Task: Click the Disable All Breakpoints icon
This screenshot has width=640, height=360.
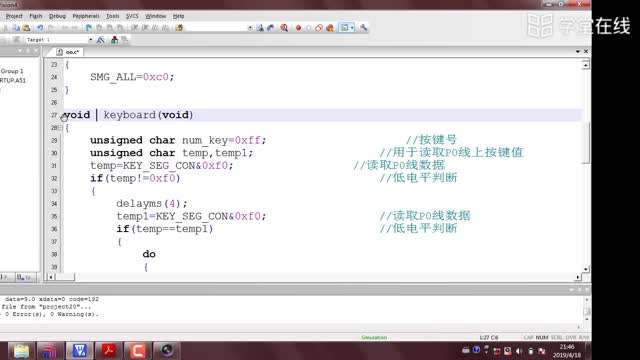Action: pyautogui.click(x=319, y=28)
